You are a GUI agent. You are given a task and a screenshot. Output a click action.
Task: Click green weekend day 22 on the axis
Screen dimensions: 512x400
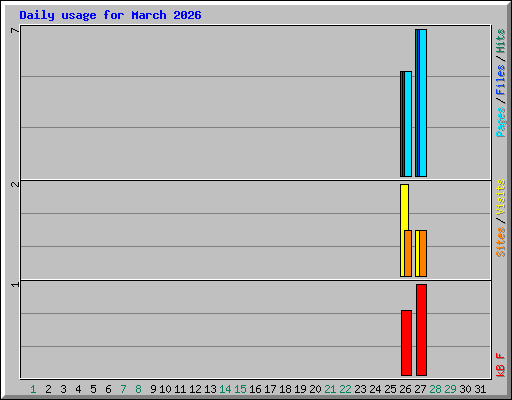click(345, 389)
